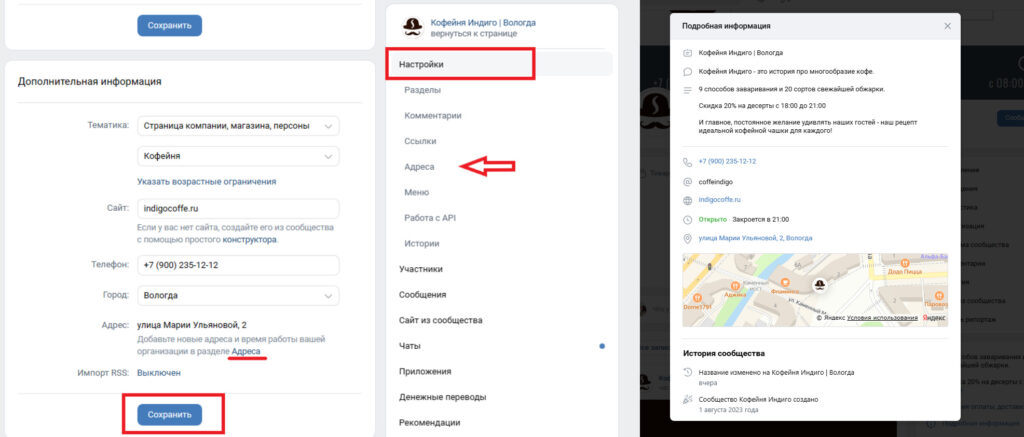Click Выключен link for Импорт RSS

(159, 373)
